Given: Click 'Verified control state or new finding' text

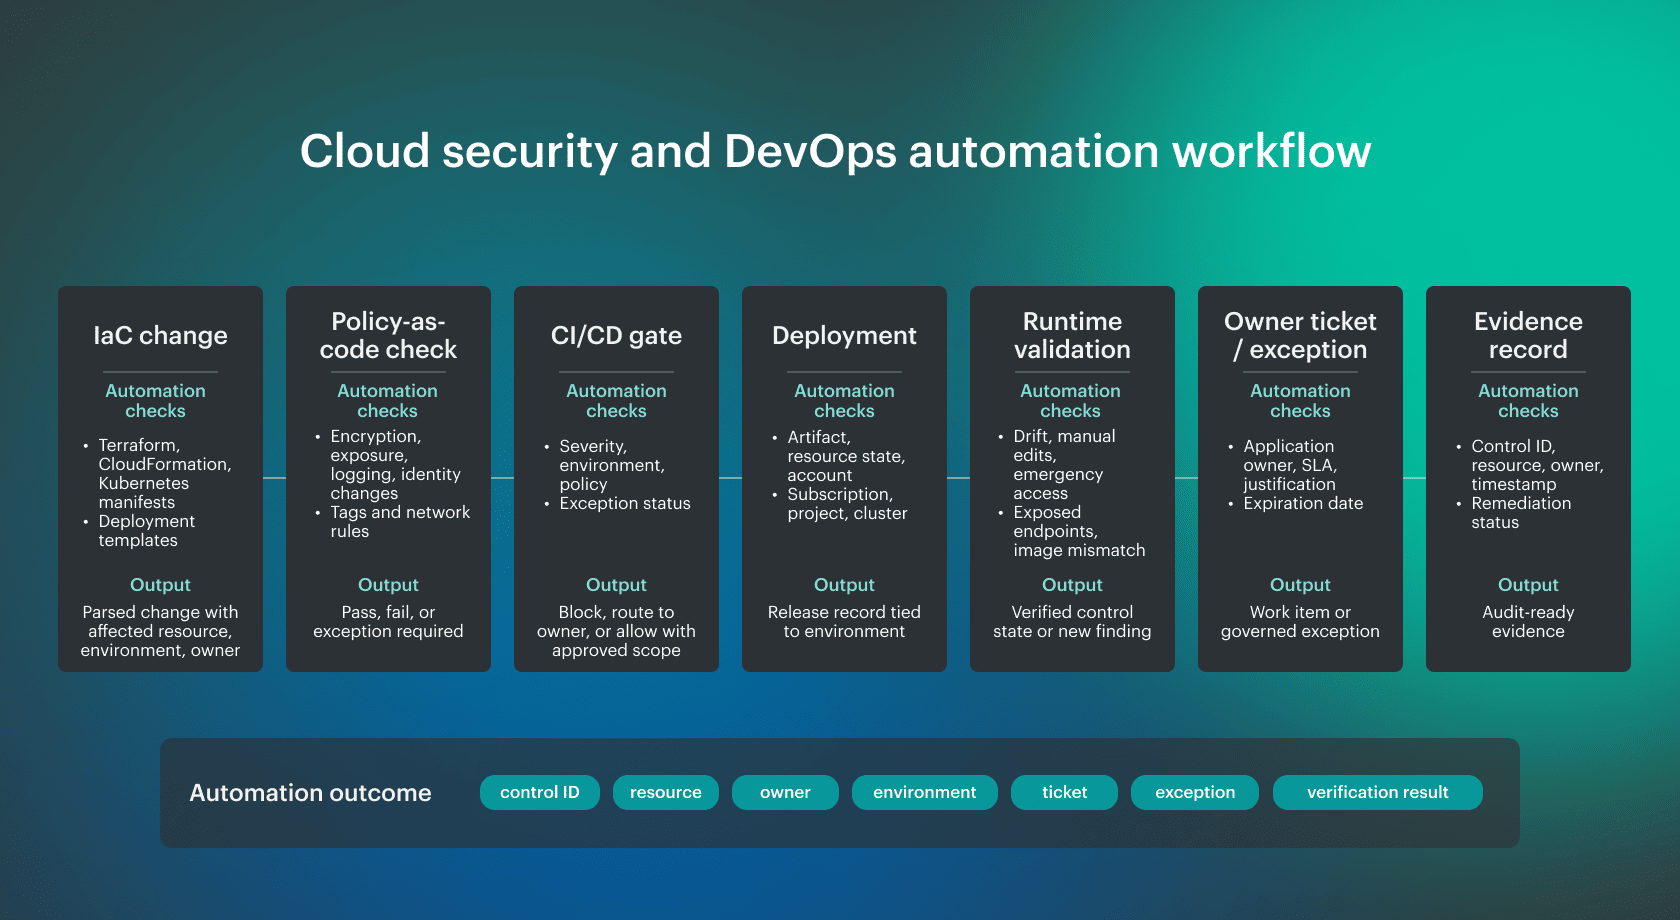Looking at the screenshot, I should pyautogui.click(x=1072, y=622).
